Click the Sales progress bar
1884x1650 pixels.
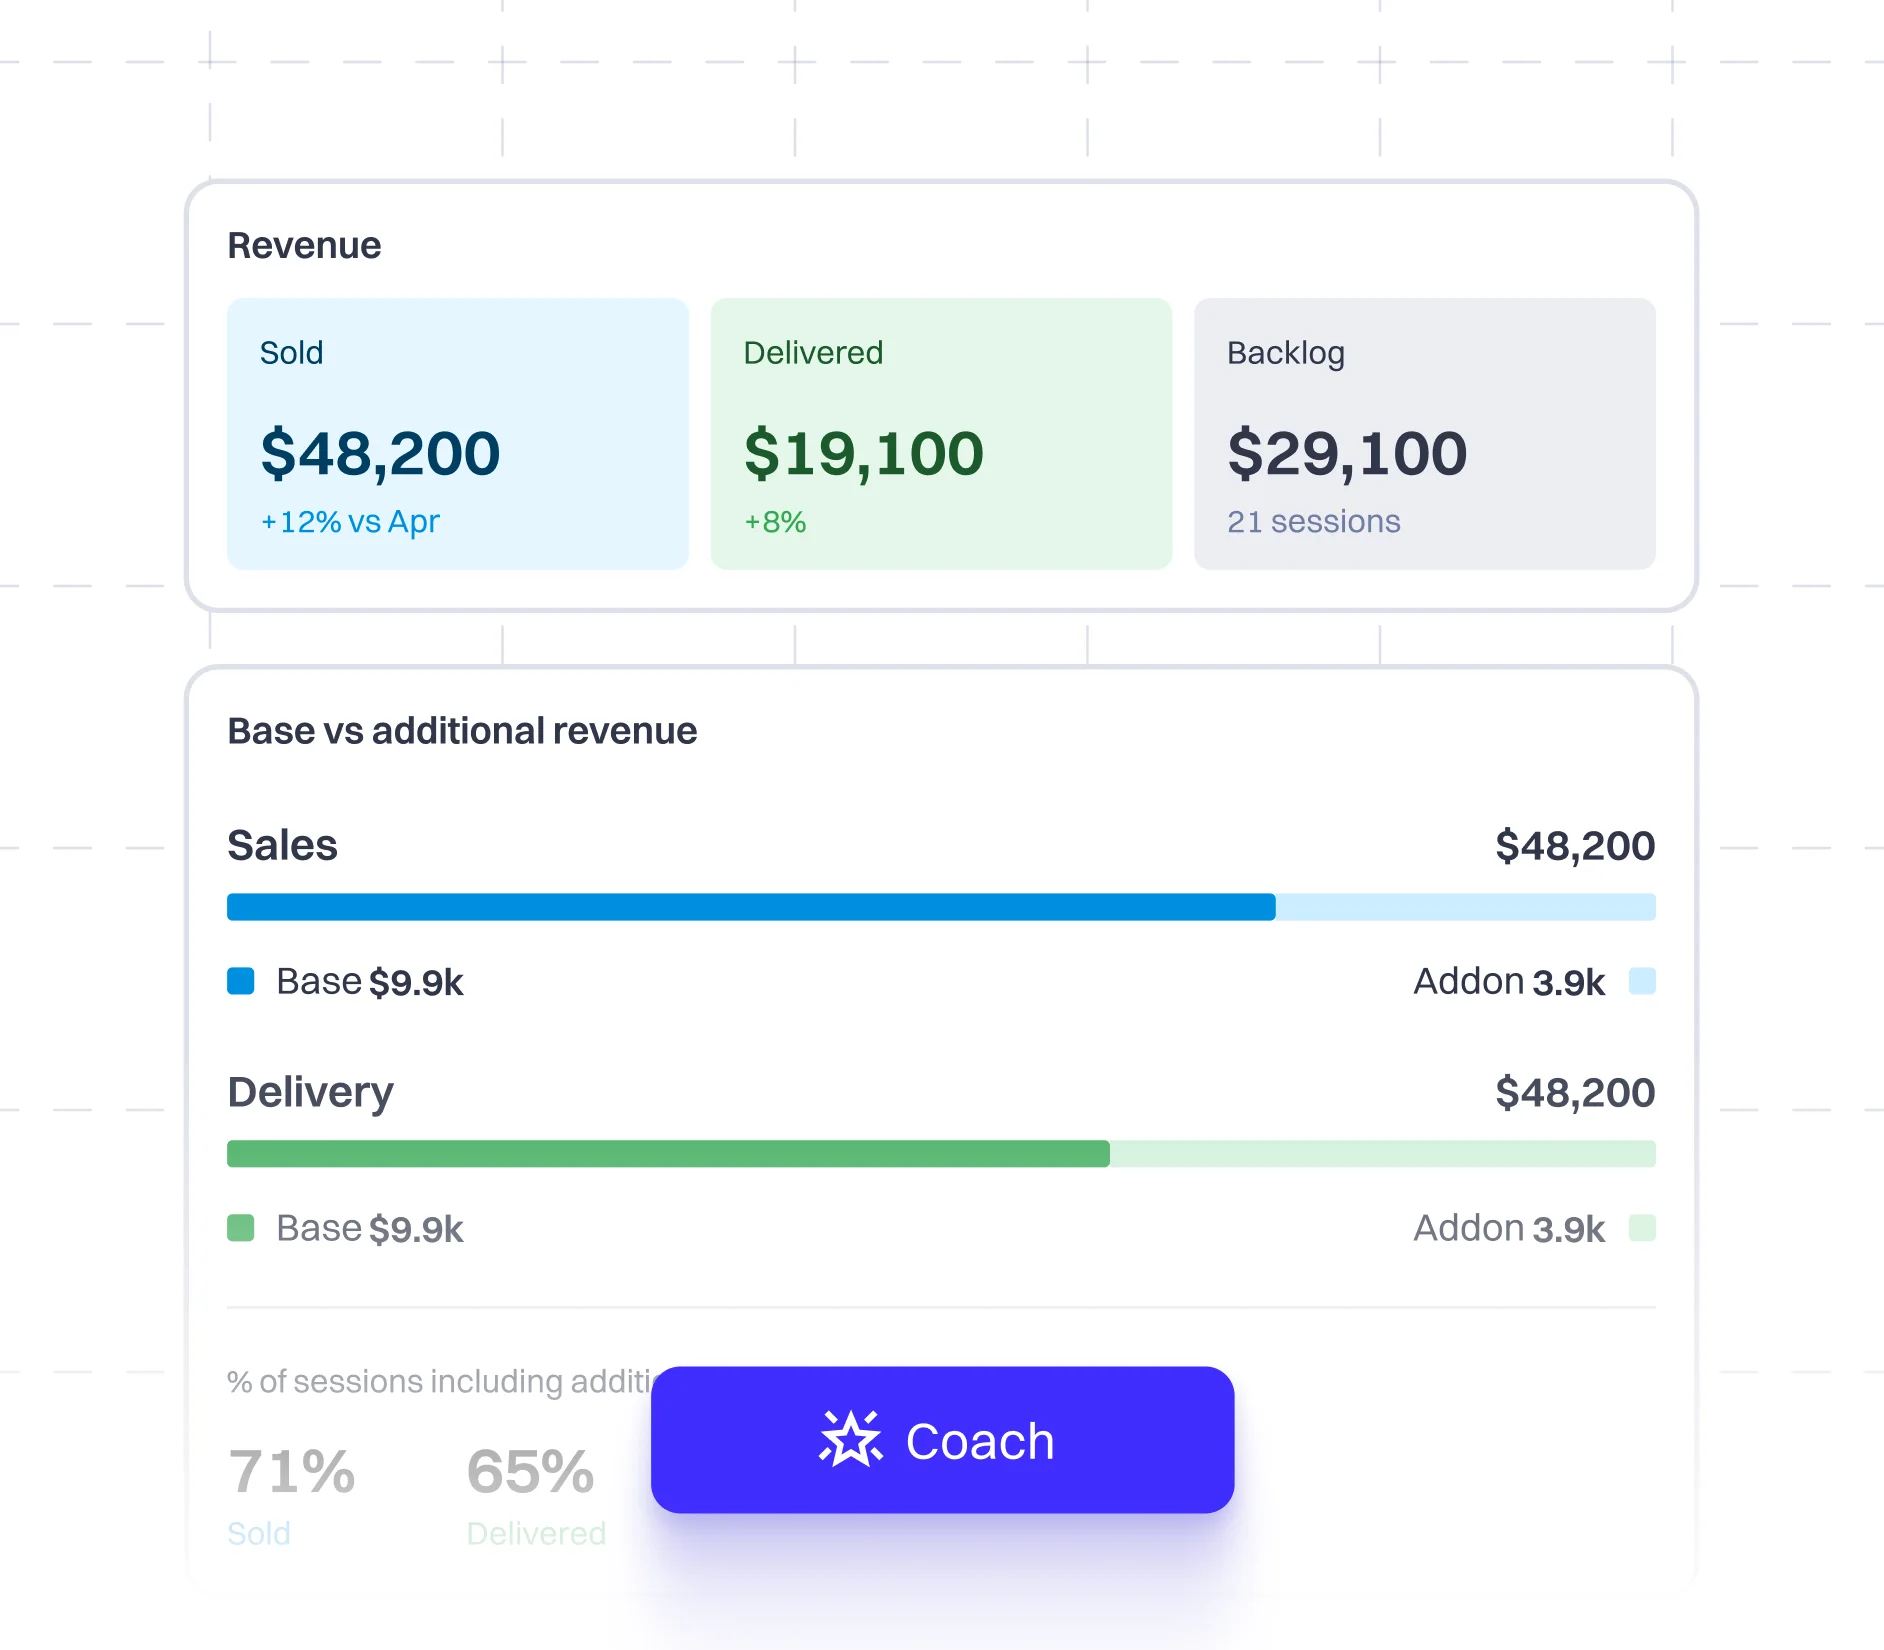[941, 907]
